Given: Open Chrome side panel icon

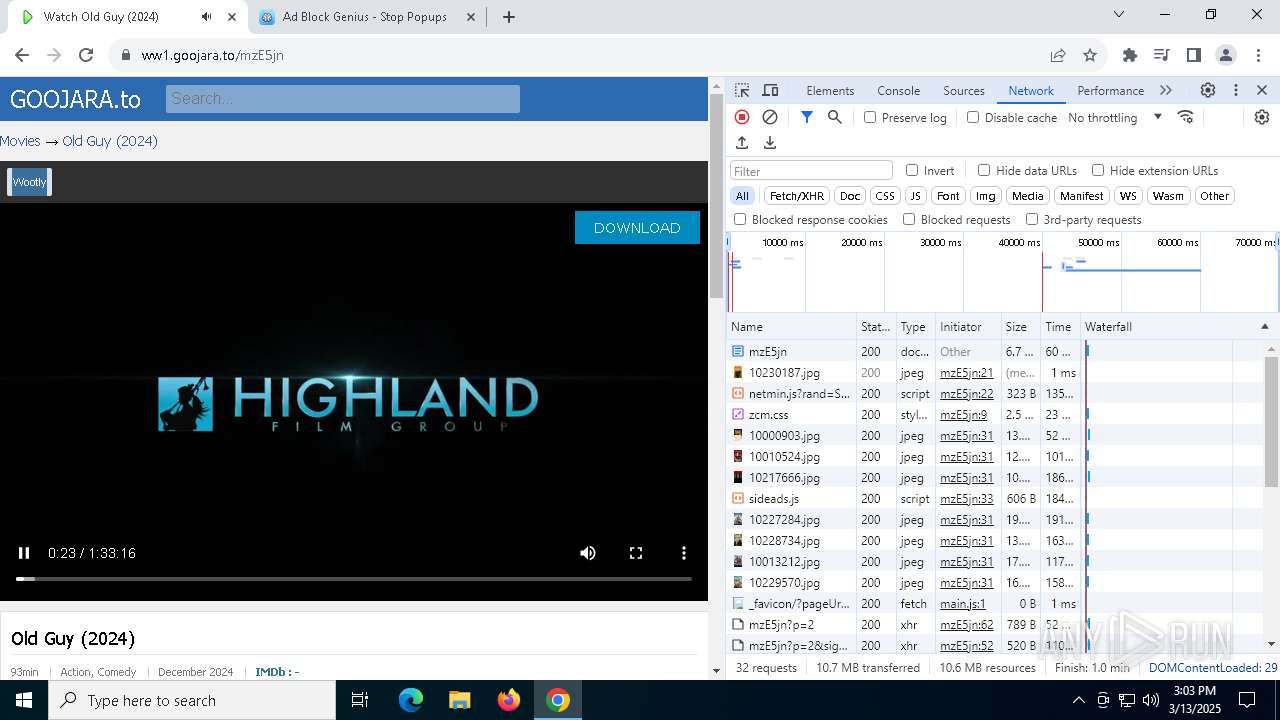Looking at the screenshot, I should (1194, 55).
